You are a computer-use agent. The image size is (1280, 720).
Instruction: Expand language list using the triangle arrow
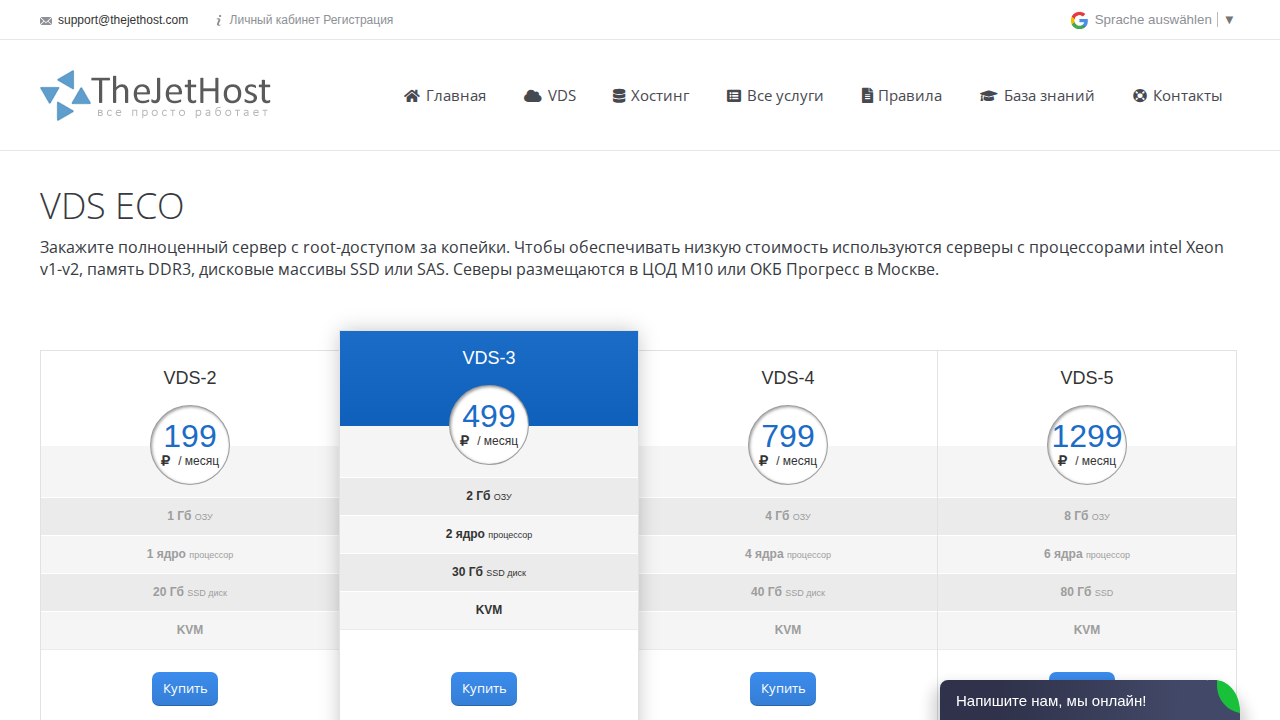(1229, 20)
